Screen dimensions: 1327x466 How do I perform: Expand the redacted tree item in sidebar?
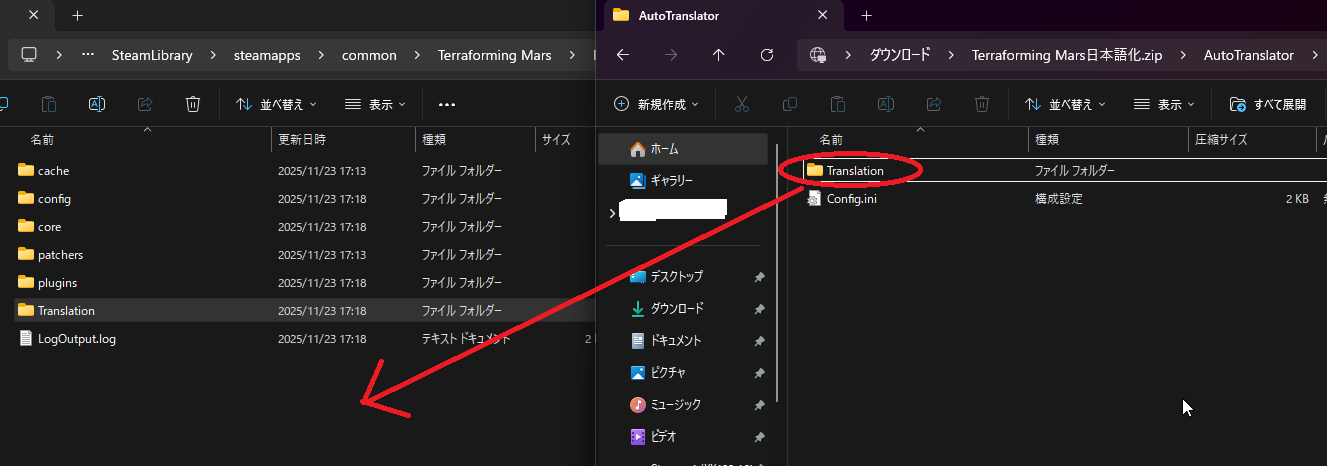612,213
